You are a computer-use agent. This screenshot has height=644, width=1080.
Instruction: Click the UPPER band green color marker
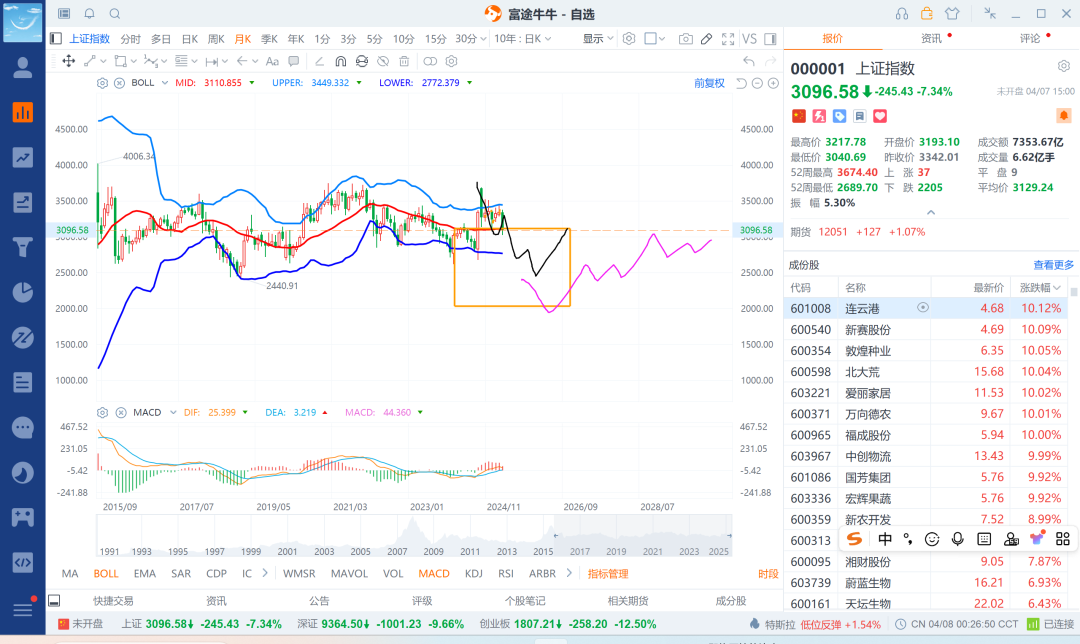click(359, 83)
